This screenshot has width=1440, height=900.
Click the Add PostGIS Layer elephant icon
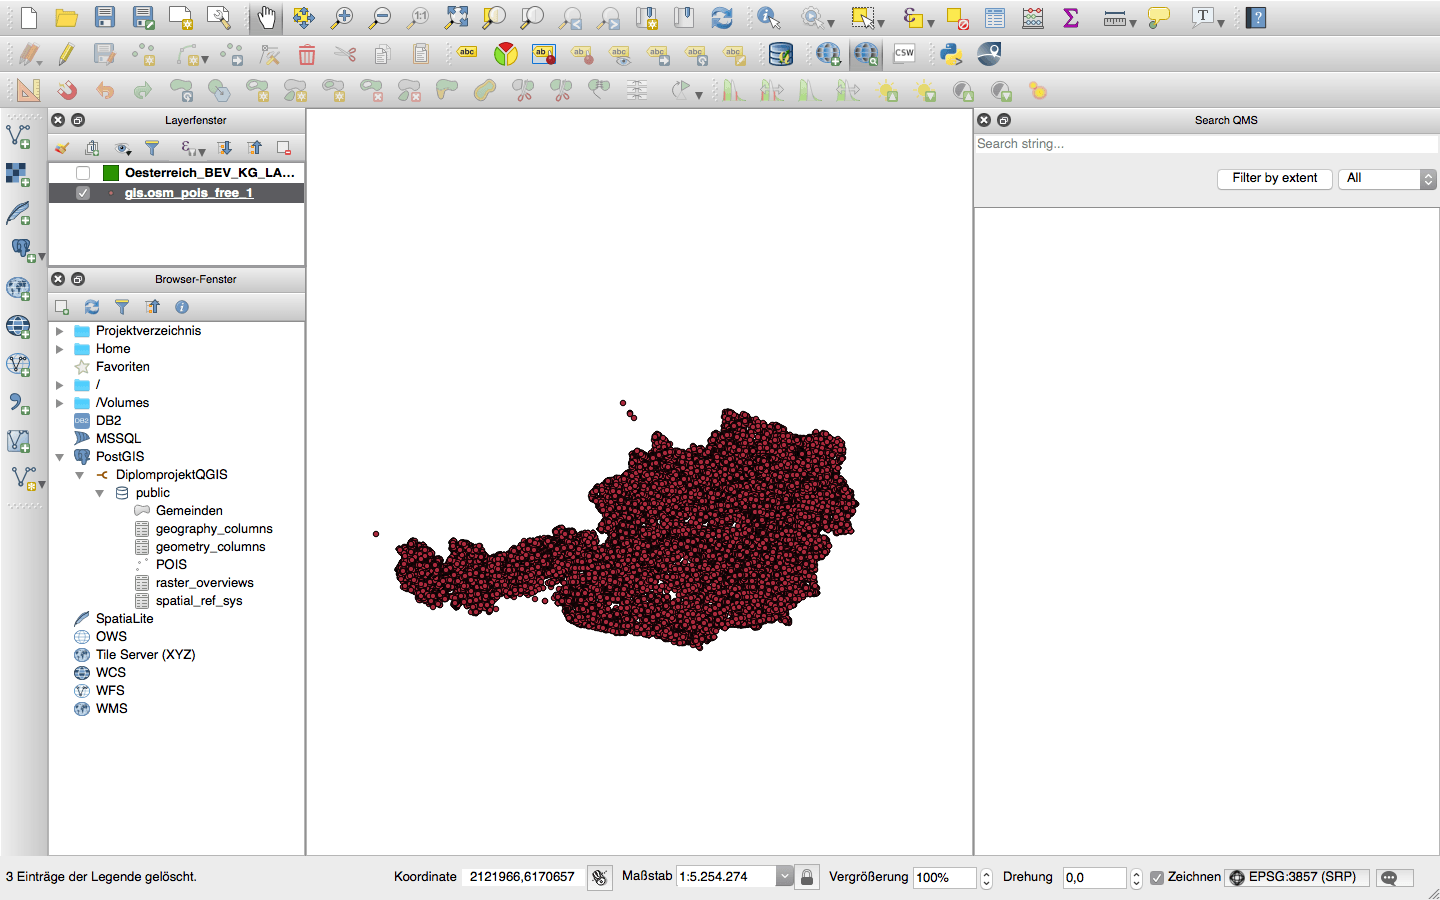point(20,249)
